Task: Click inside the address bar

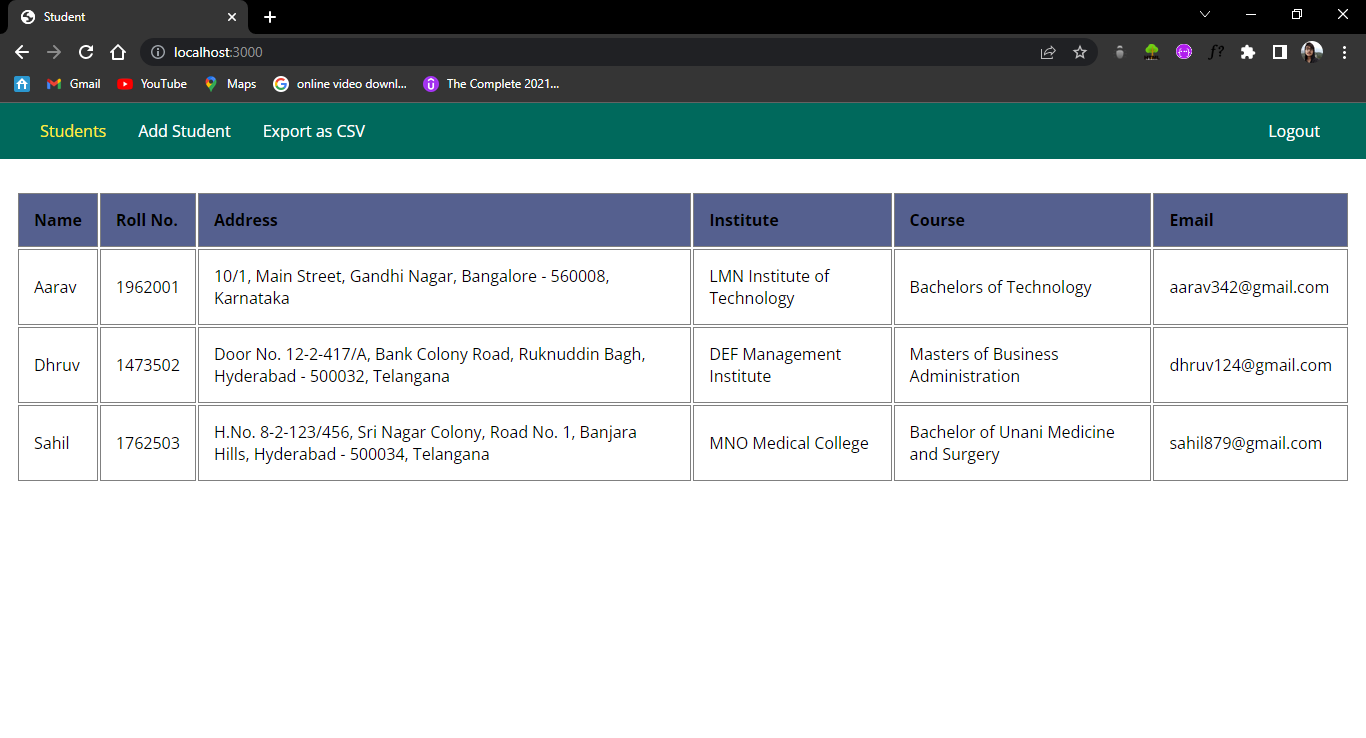Action: (400, 52)
